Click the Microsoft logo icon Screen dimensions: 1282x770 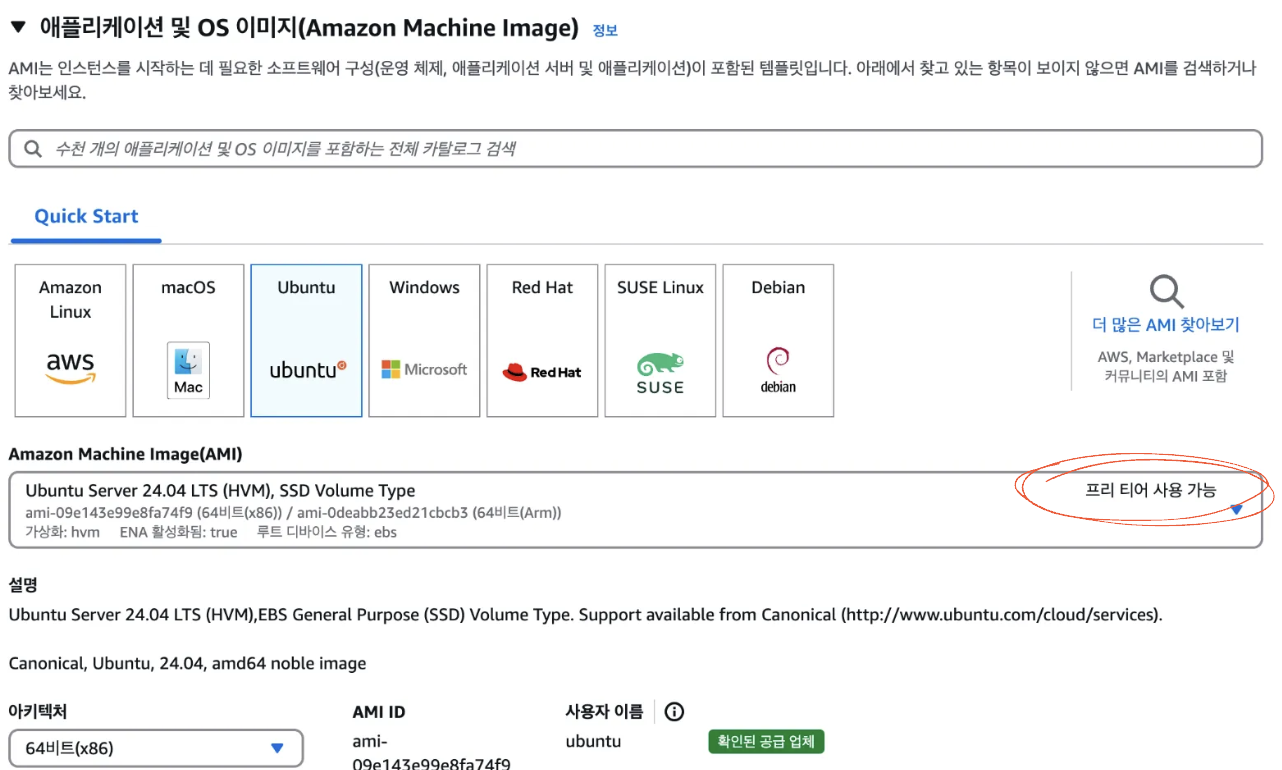click(x=424, y=370)
